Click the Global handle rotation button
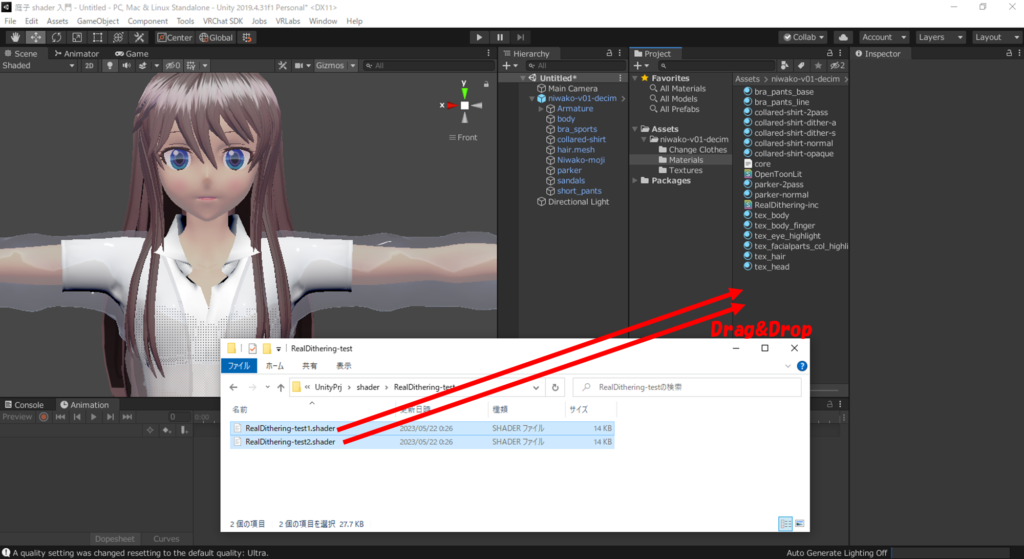 click(x=216, y=37)
